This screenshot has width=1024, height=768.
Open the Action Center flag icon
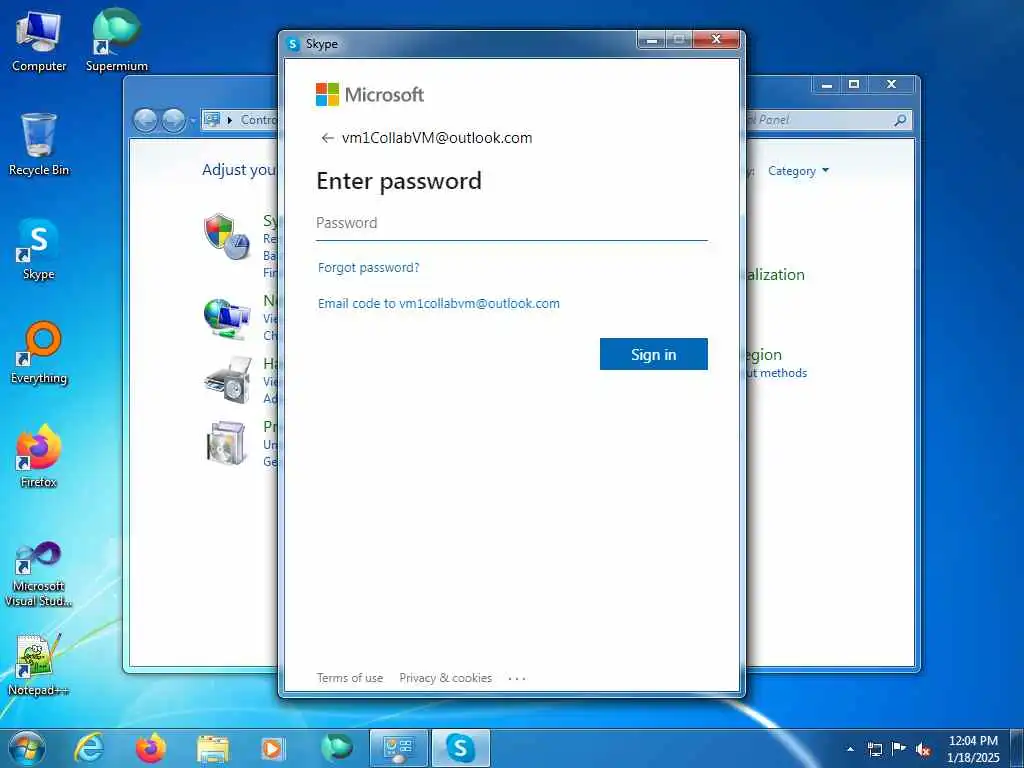(x=899, y=749)
